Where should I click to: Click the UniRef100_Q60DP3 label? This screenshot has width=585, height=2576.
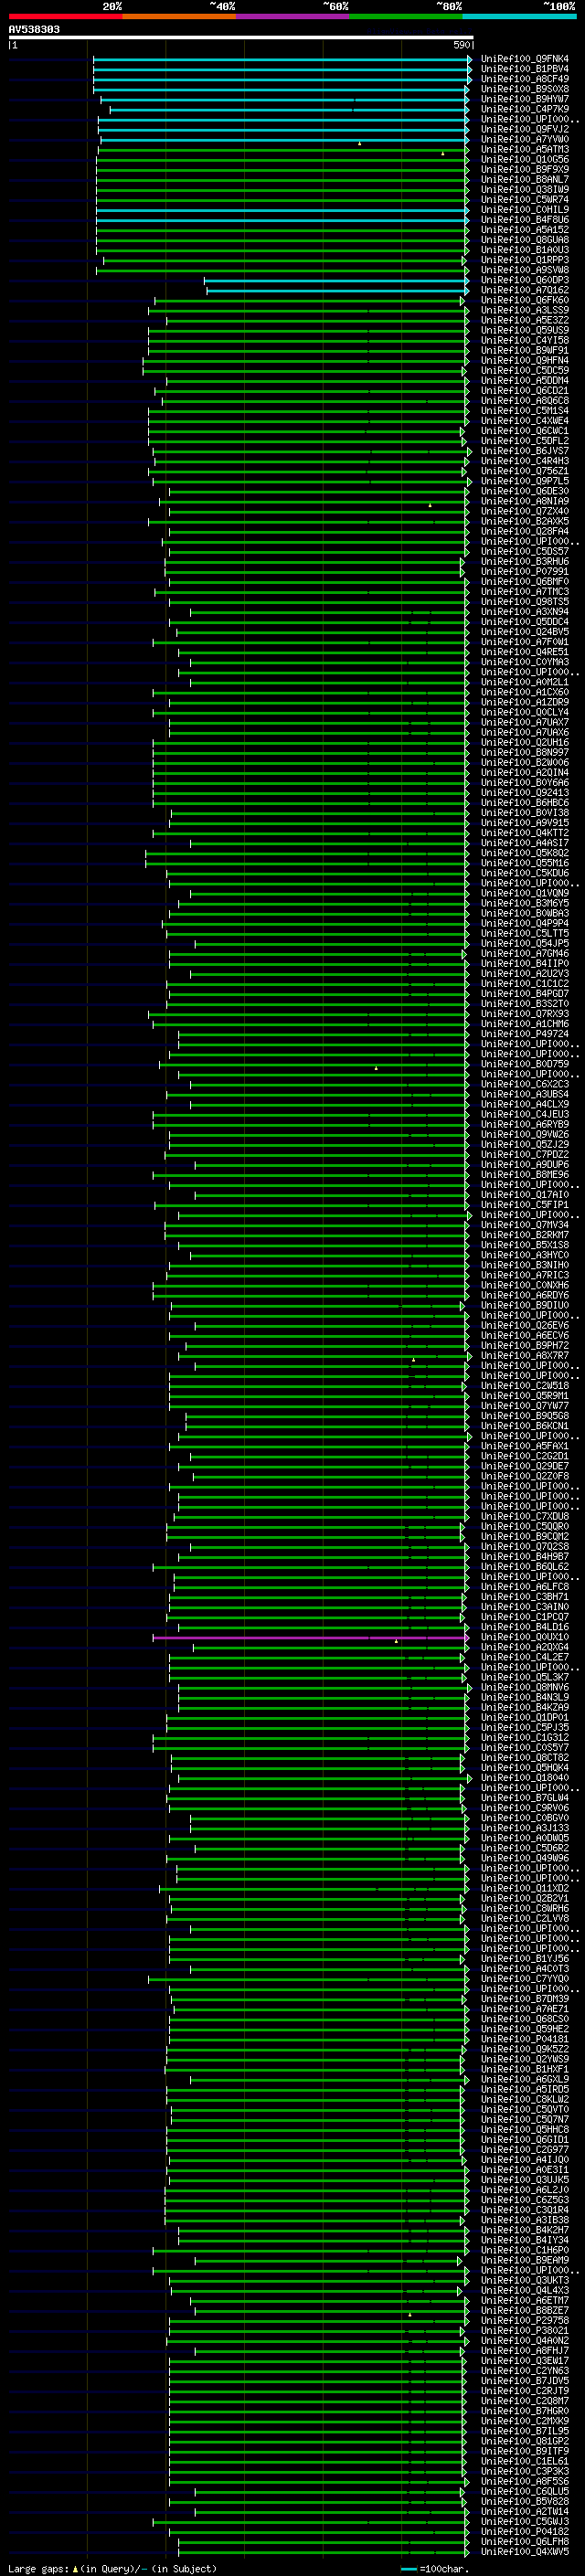[525, 280]
